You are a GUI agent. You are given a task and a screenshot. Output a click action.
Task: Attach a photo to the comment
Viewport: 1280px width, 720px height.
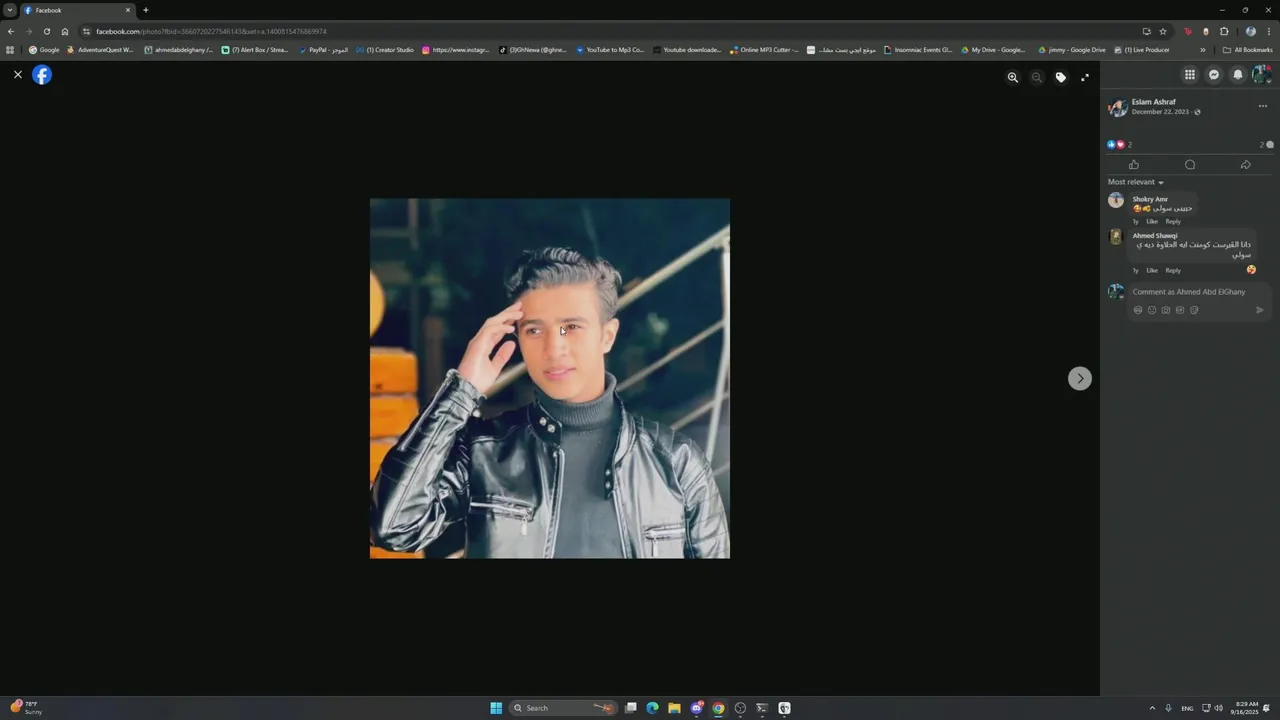click(x=1166, y=310)
